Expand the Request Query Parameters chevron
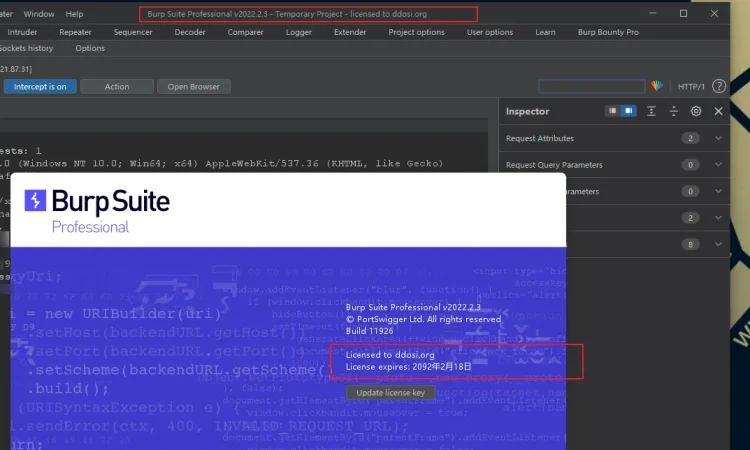 point(718,165)
